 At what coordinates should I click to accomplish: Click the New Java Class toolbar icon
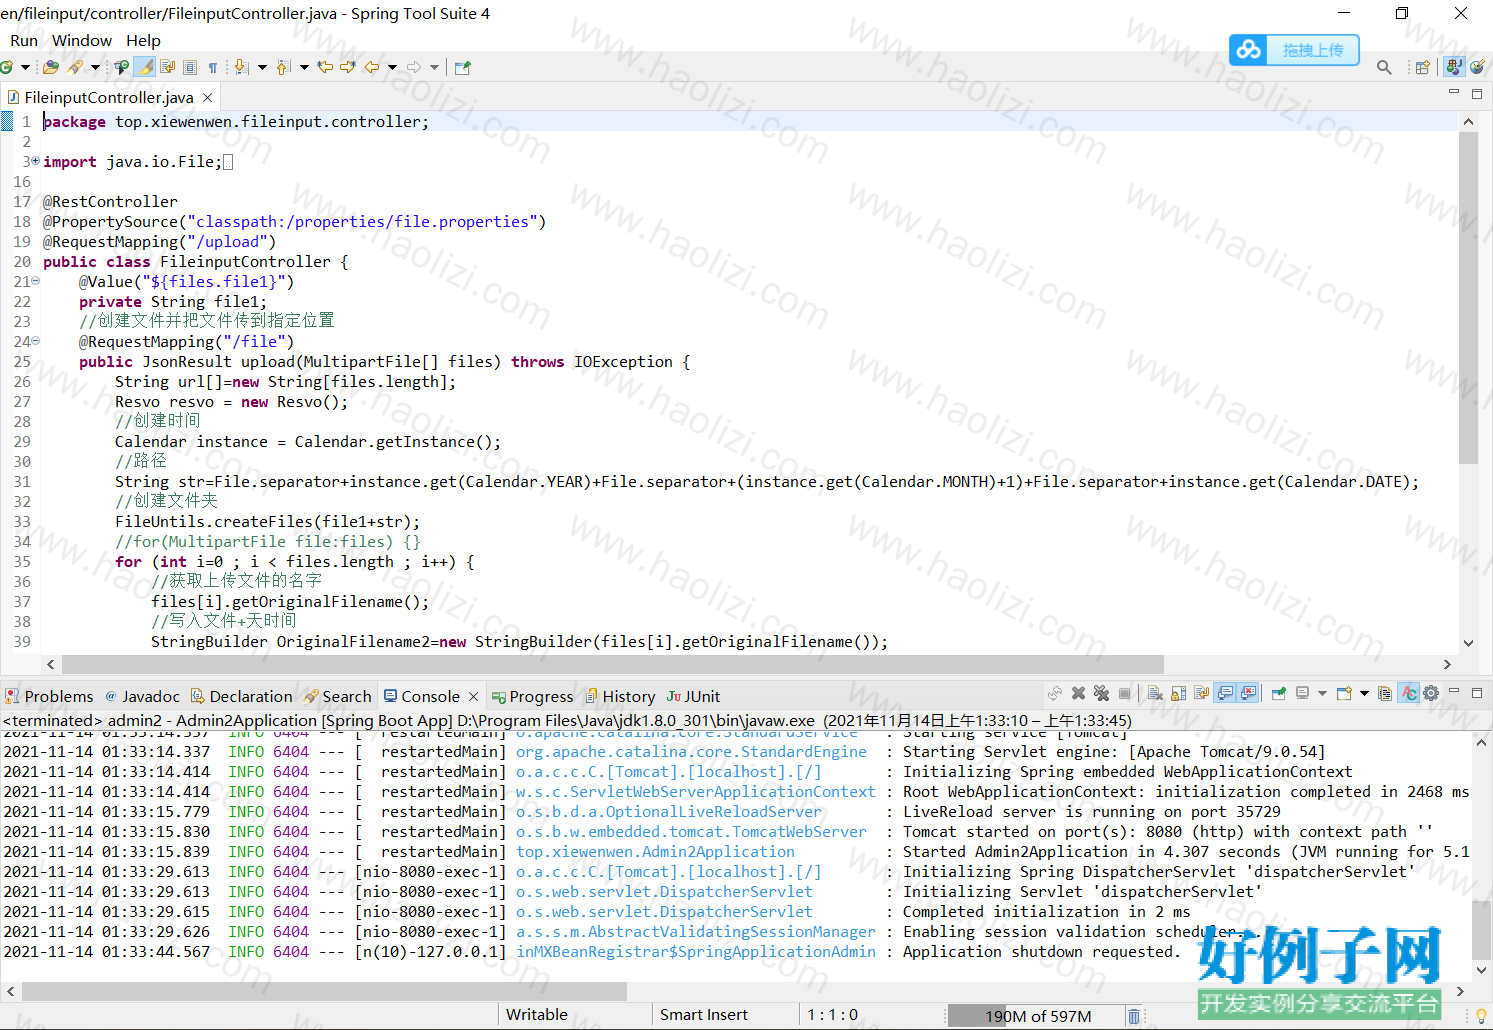(6, 67)
